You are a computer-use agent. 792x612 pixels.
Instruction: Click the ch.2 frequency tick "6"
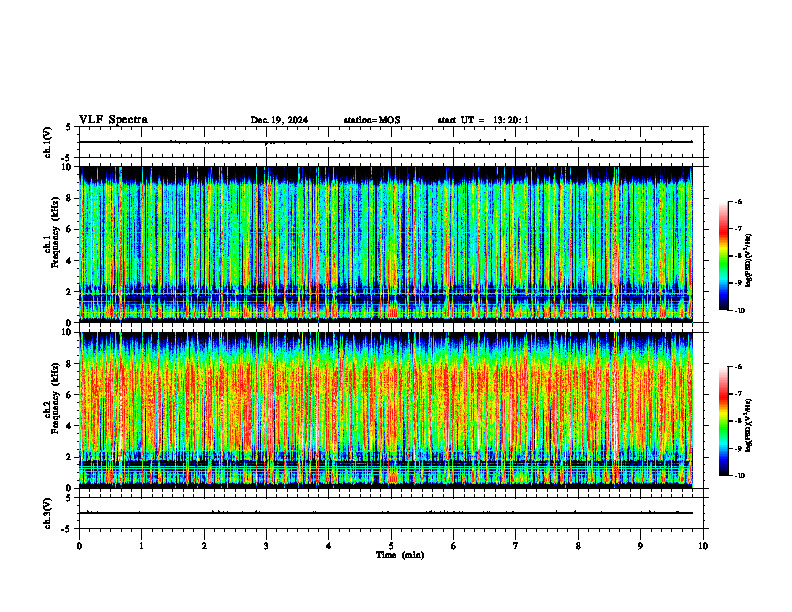click(x=69, y=395)
